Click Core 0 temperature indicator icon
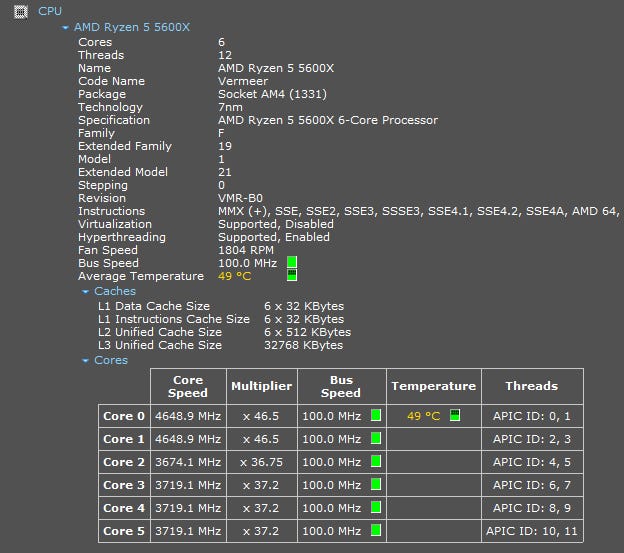Image resolution: width=624 pixels, height=553 pixels. click(x=455, y=416)
